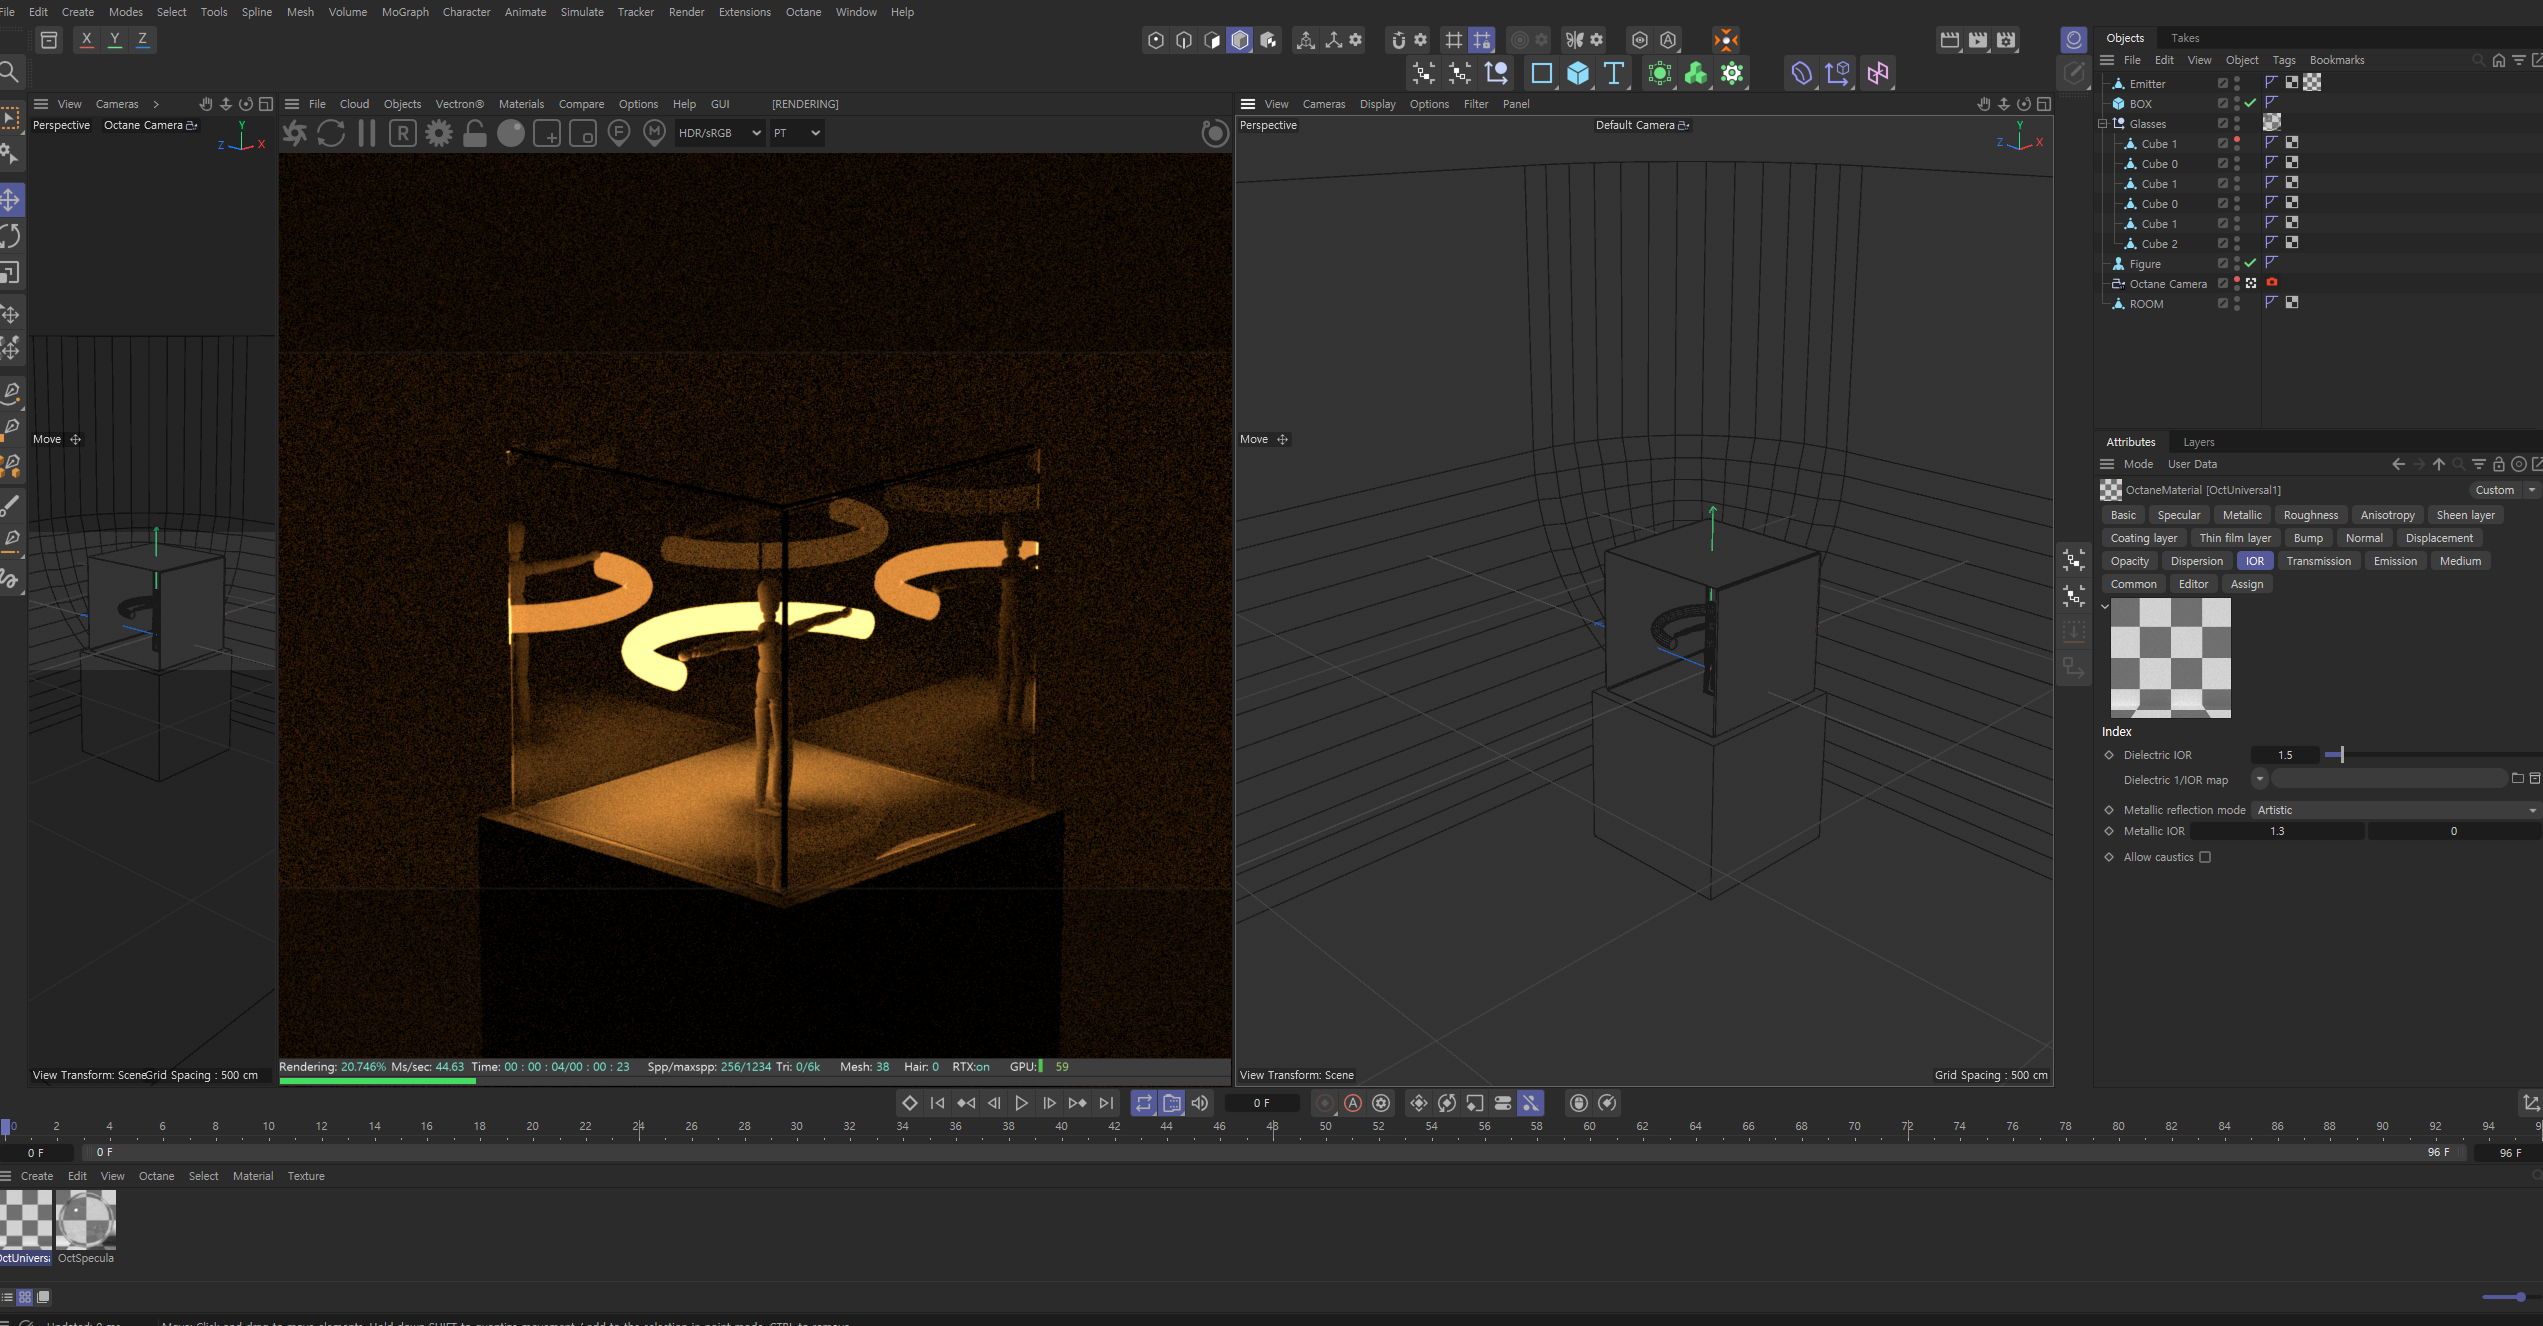Jump to the timeline start
This screenshot has width=2543, height=1326.
point(937,1103)
